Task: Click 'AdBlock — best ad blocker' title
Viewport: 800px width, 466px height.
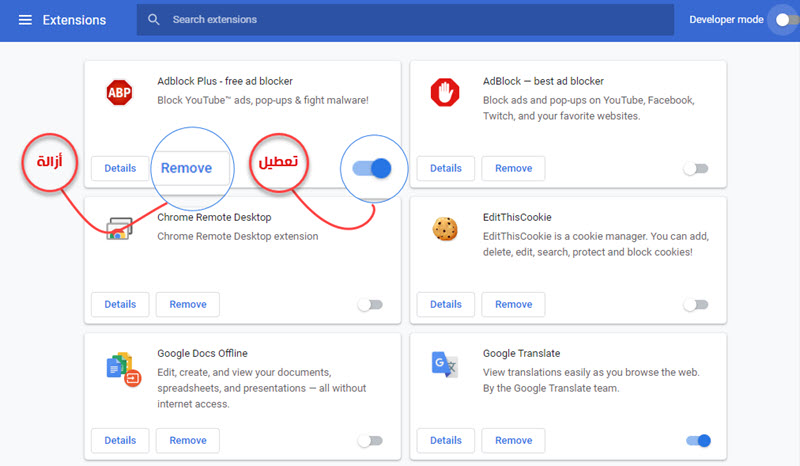Action: pyautogui.click(x=543, y=81)
